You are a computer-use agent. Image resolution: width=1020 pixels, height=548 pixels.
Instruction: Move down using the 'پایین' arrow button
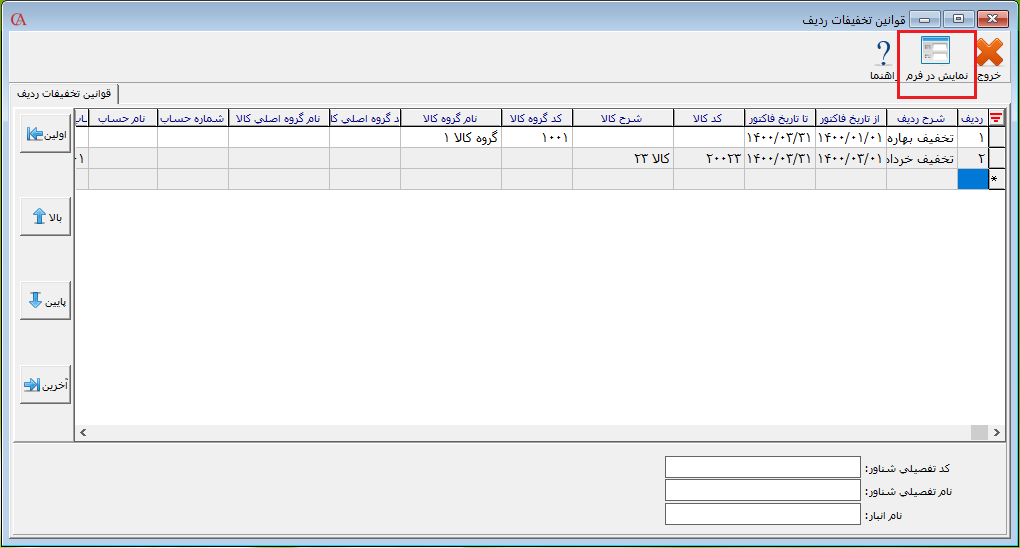coord(45,301)
